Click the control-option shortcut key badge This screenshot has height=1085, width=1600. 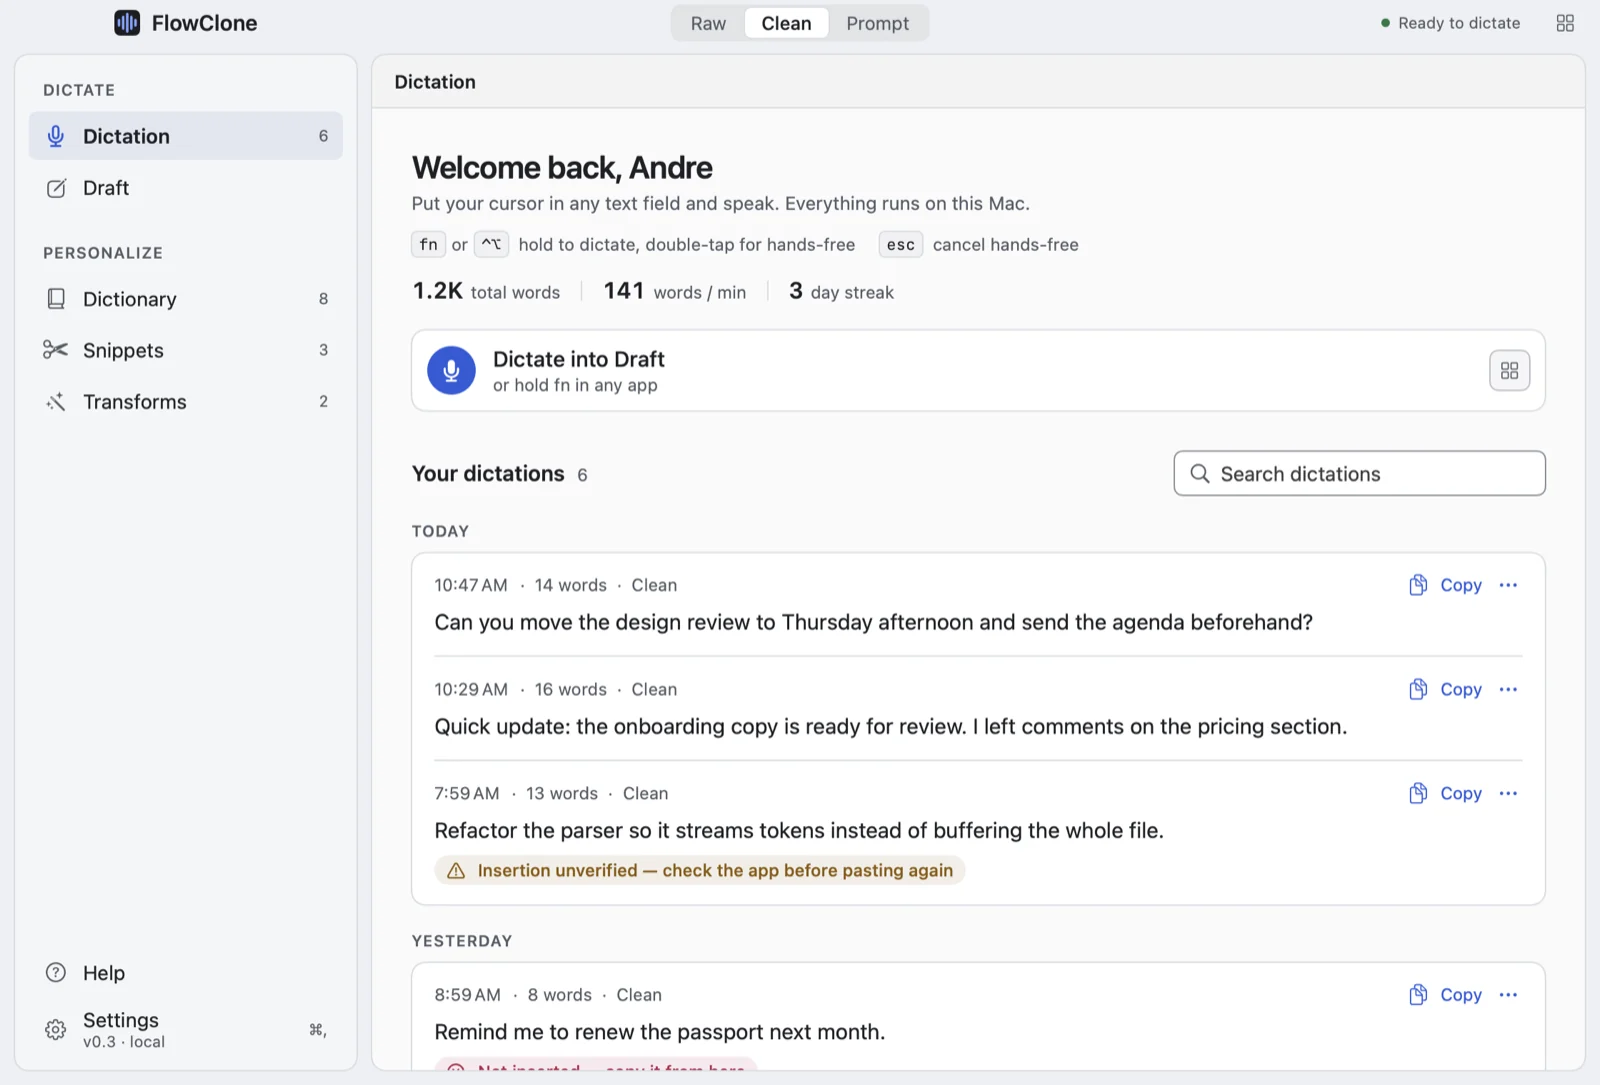(491, 245)
